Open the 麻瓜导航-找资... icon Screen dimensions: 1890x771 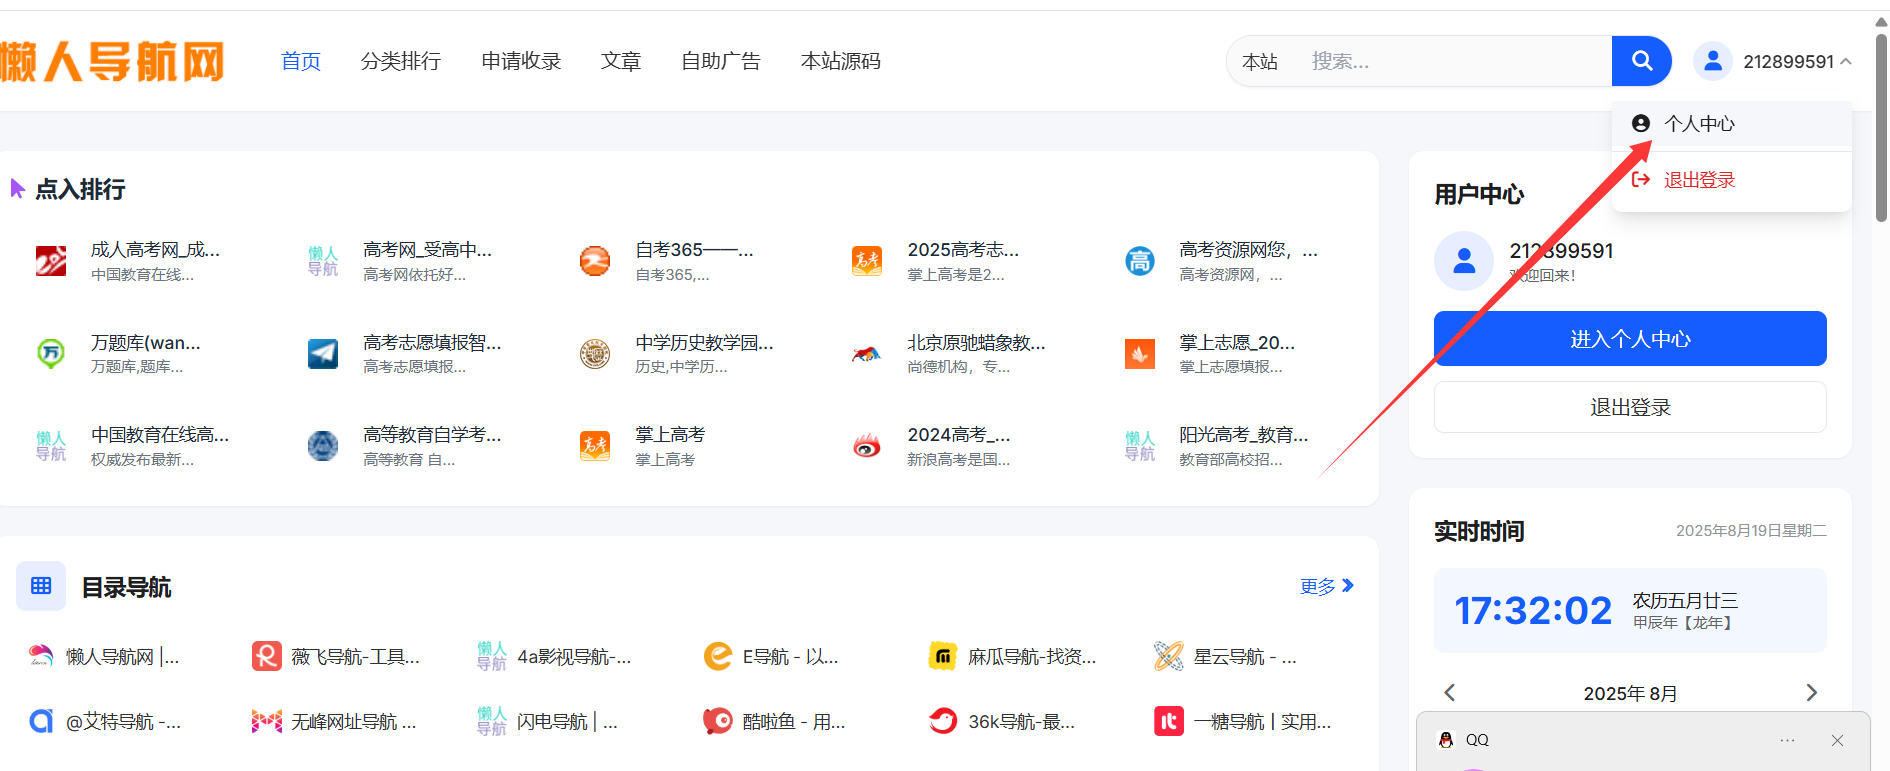click(943, 656)
